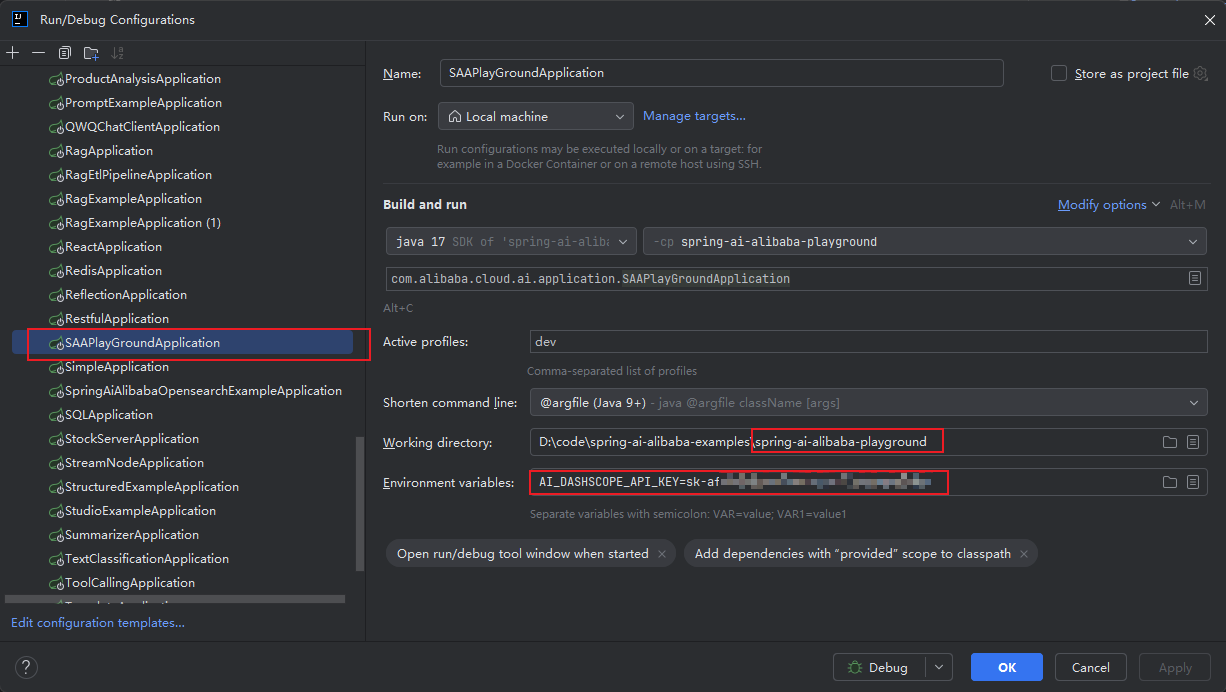Viewport: 1226px width, 692px height.
Task: Select TextClassificationApplication configuration
Action: (146, 559)
